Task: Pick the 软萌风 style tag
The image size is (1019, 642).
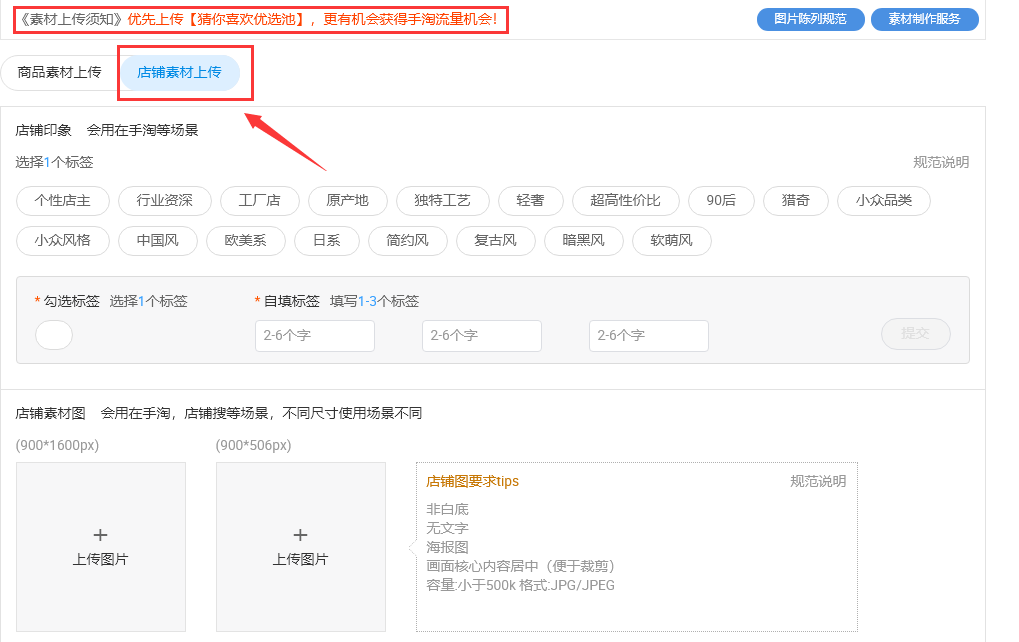Action: tap(671, 241)
